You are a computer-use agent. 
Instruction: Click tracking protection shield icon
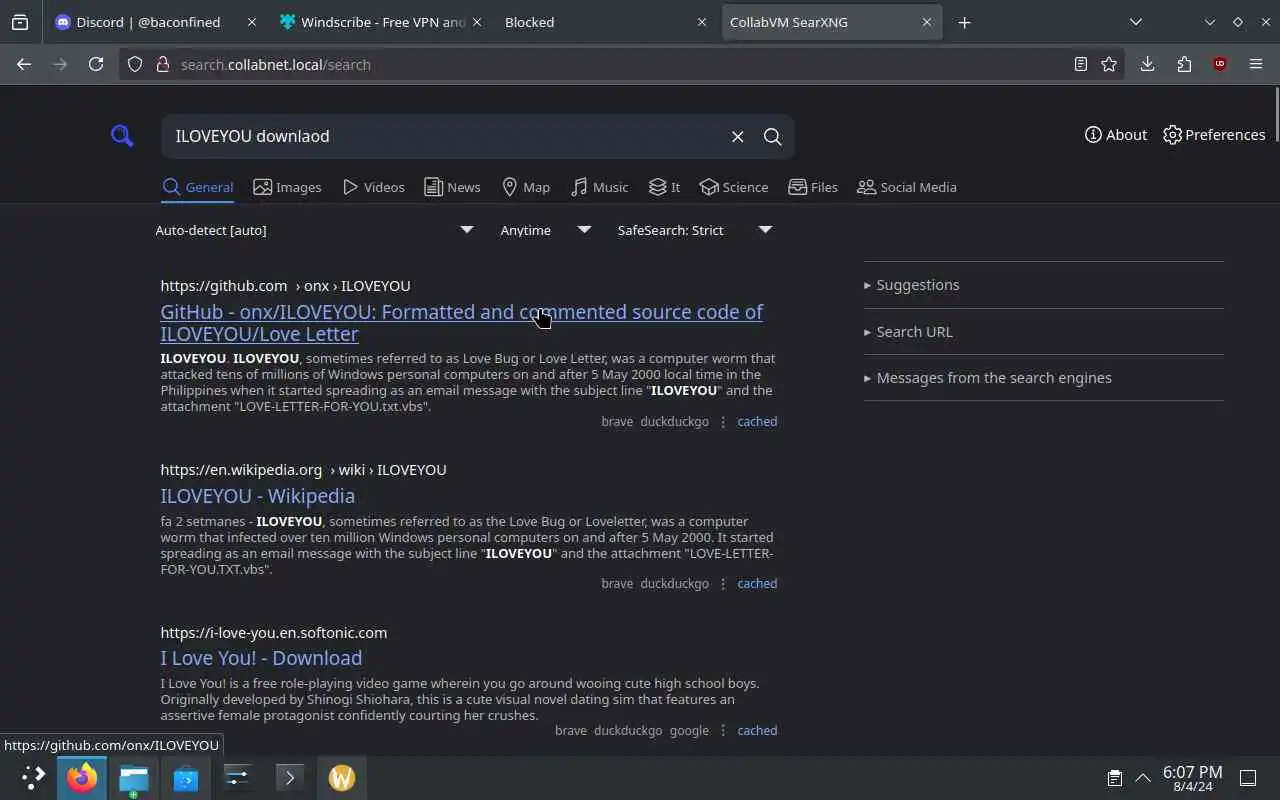click(x=135, y=64)
